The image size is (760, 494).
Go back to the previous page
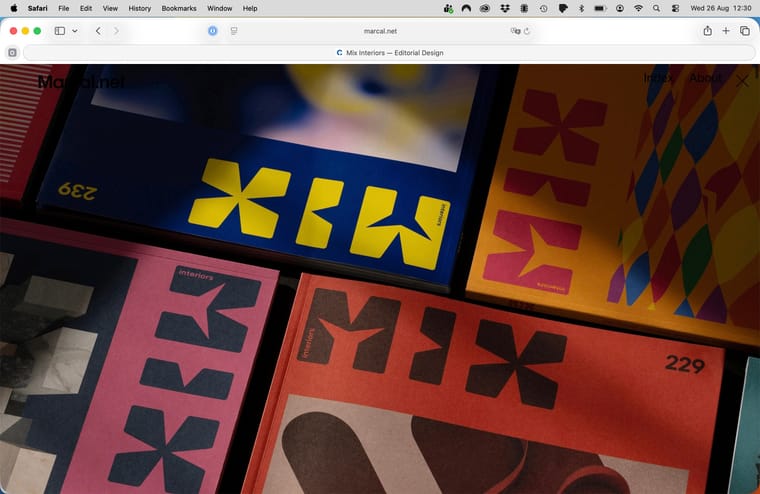tap(98, 31)
